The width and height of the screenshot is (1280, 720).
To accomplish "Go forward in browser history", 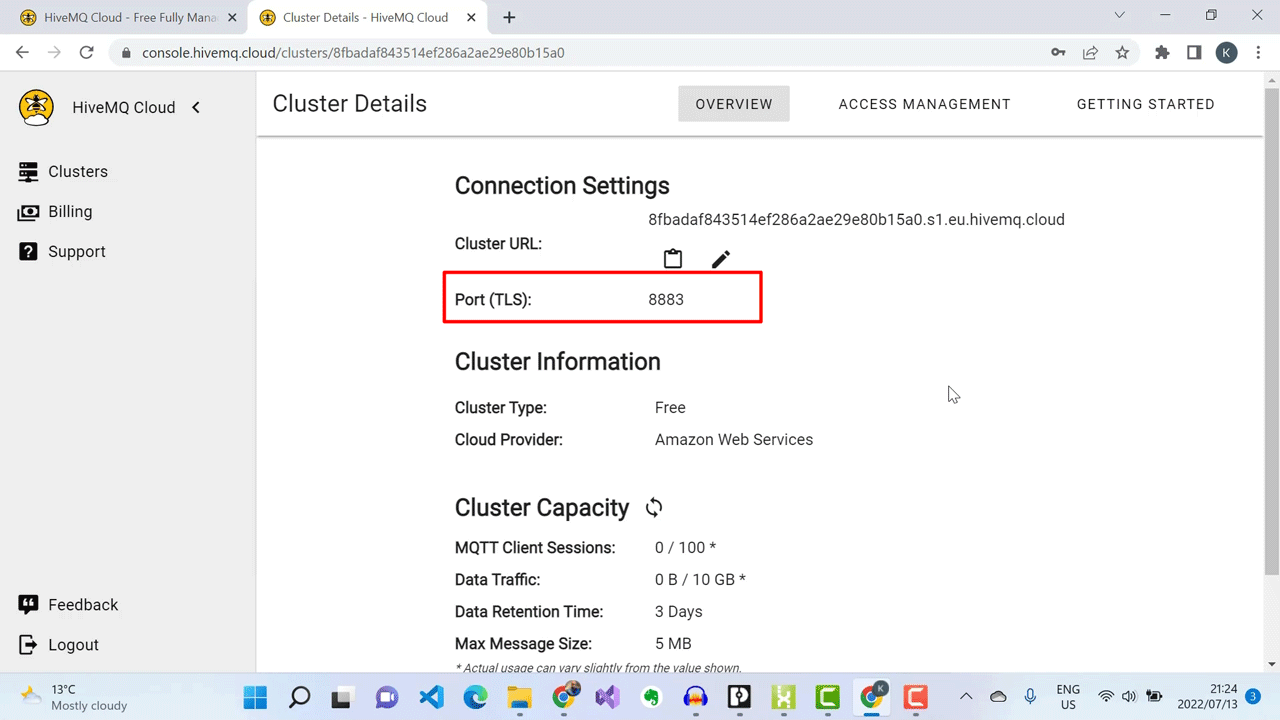I will pyautogui.click(x=54, y=53).
